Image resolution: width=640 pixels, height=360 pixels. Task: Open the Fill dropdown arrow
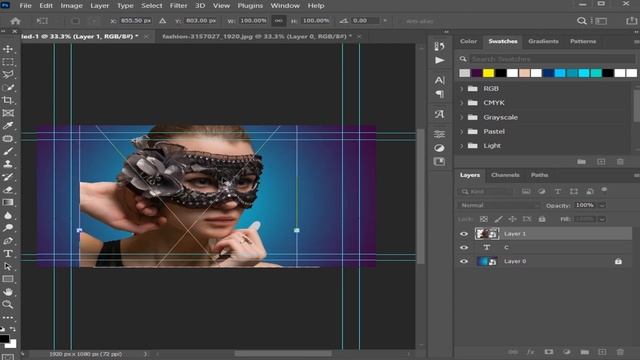click(602, 219)
